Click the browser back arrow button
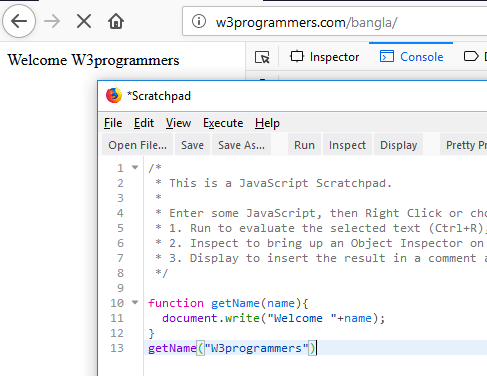Image resolution: width=487 pixels, height=376 pixels. click(19, 22)
